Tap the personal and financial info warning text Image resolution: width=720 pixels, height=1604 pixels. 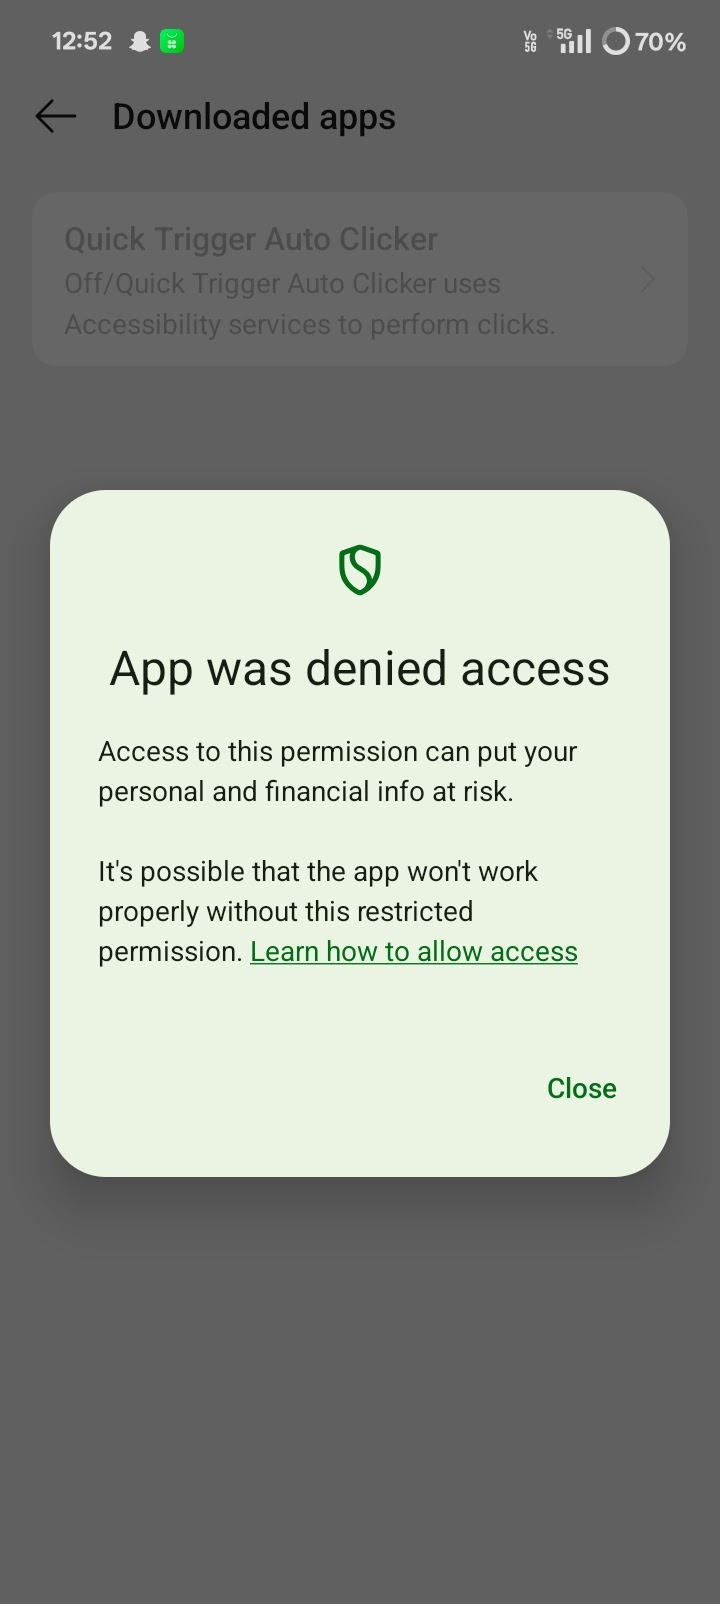point(338,771)
